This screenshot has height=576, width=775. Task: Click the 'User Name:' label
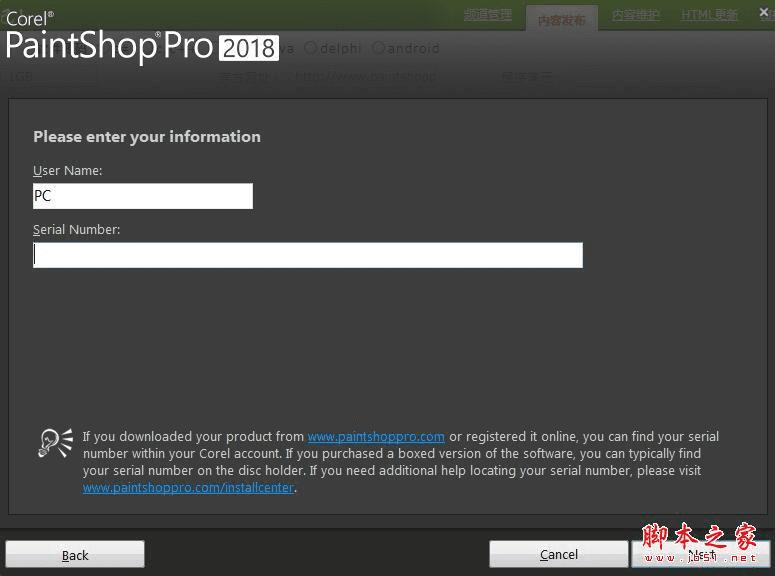pyautogui.click(x=68, y=171)
